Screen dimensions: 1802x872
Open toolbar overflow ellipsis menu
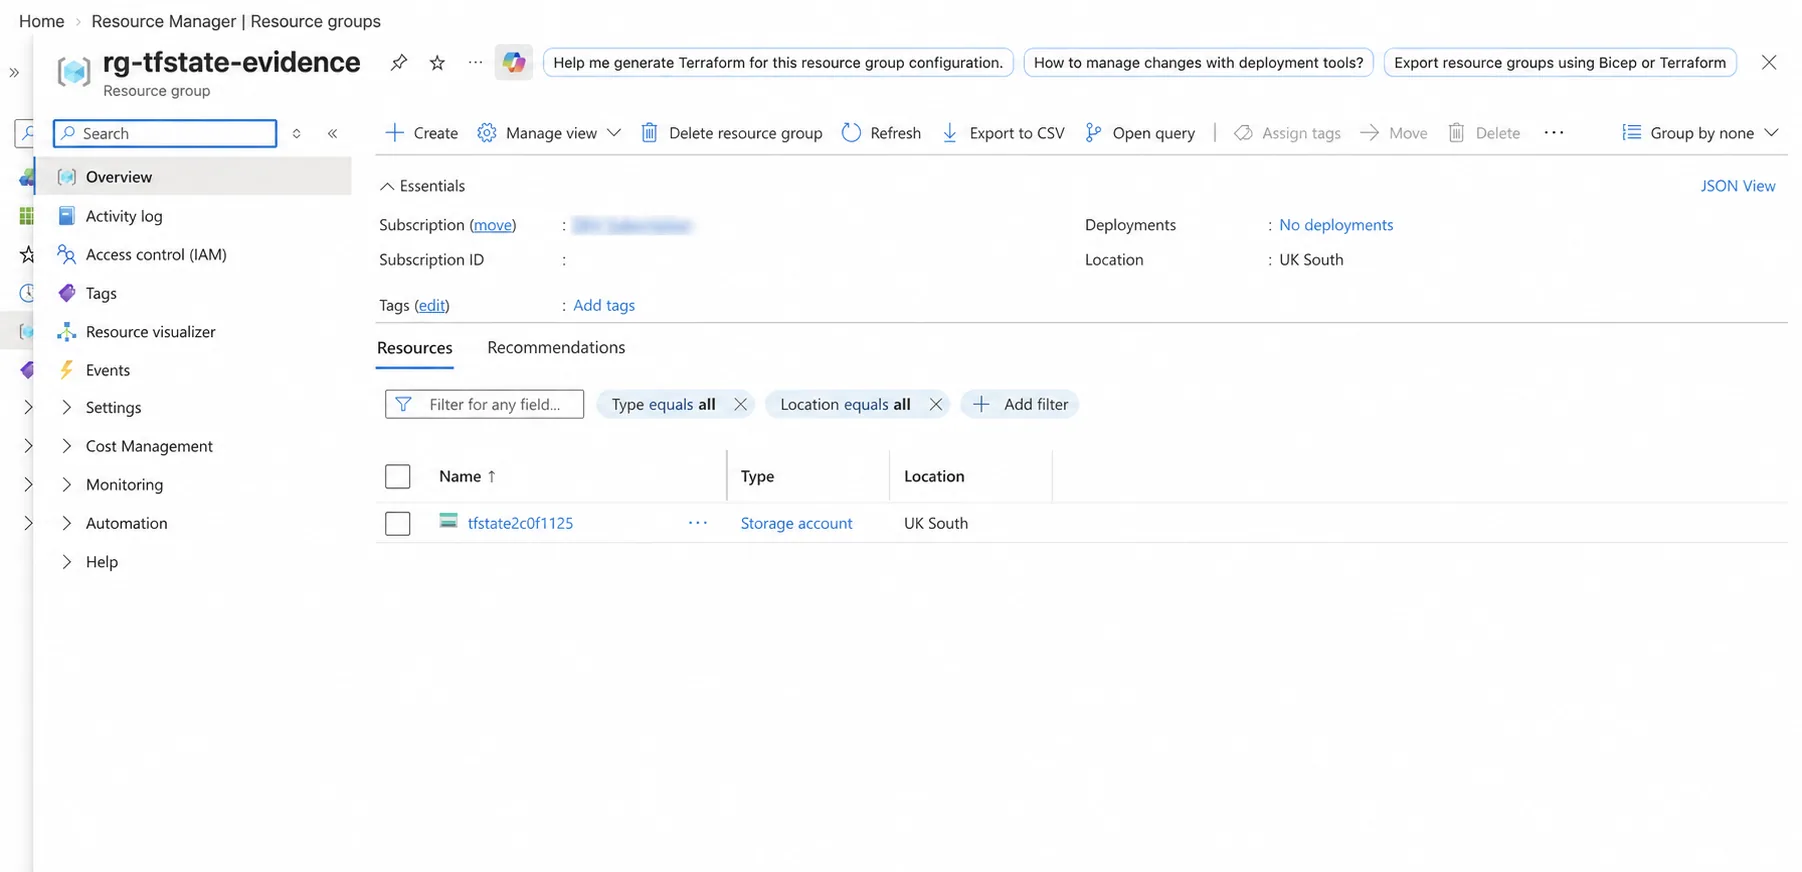[x=1553, y=133]
